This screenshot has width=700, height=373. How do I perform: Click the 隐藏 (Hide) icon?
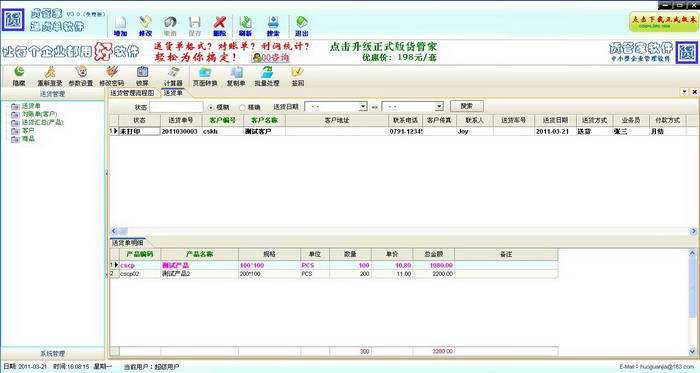(19, 76)
